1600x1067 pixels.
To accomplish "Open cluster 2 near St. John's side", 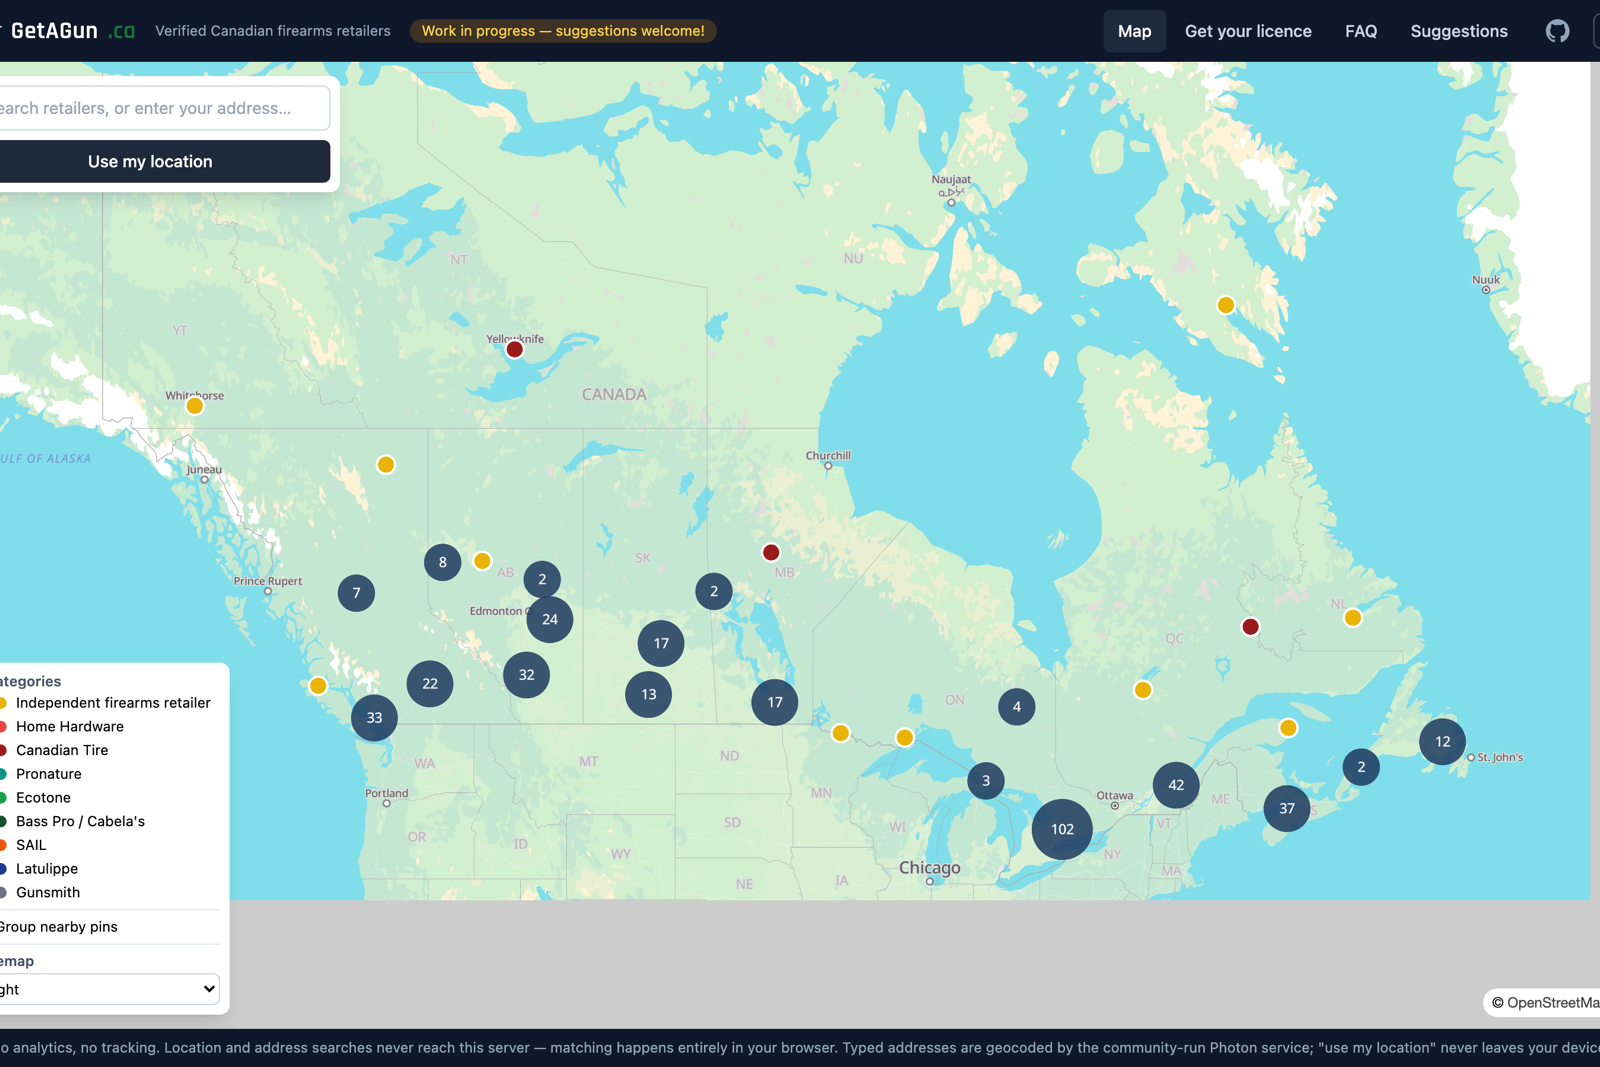I will [1361, 767].
